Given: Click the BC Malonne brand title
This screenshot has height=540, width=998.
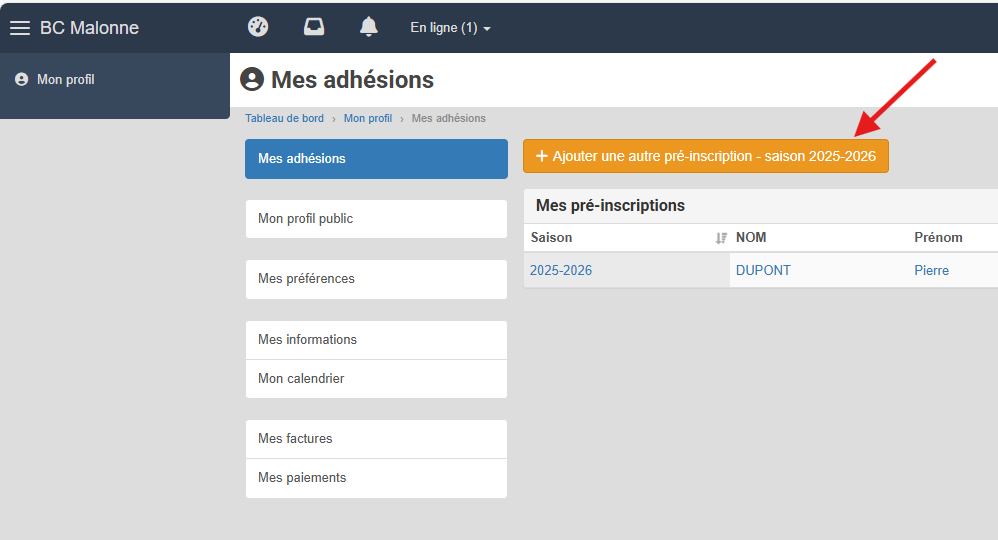Looking at the screenshot, I should tap(89, 28).
